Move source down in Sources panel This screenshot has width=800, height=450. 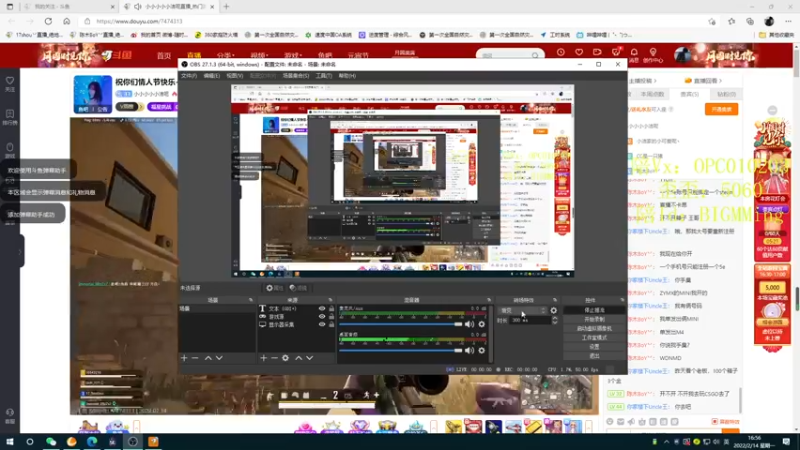tap(310, 358)
